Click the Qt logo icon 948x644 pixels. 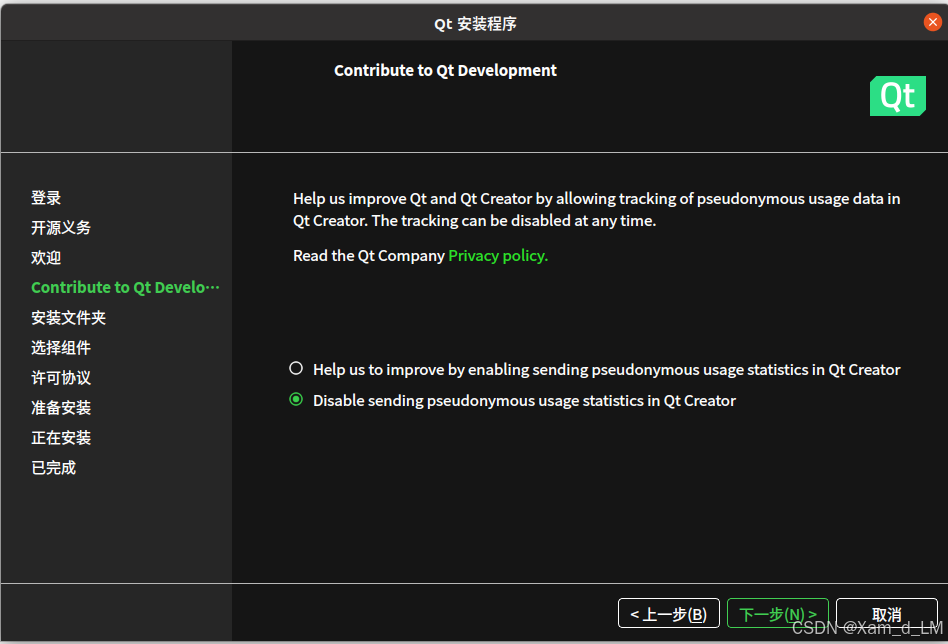coord(897,96)
